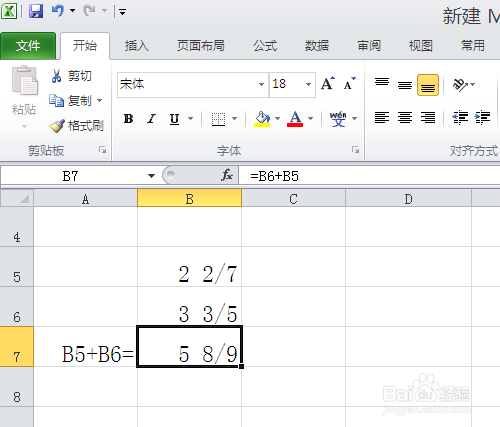Apply yellow fill color bucket
The height and width of the screenshot is (427, 500).
click(x=262, y=119)
